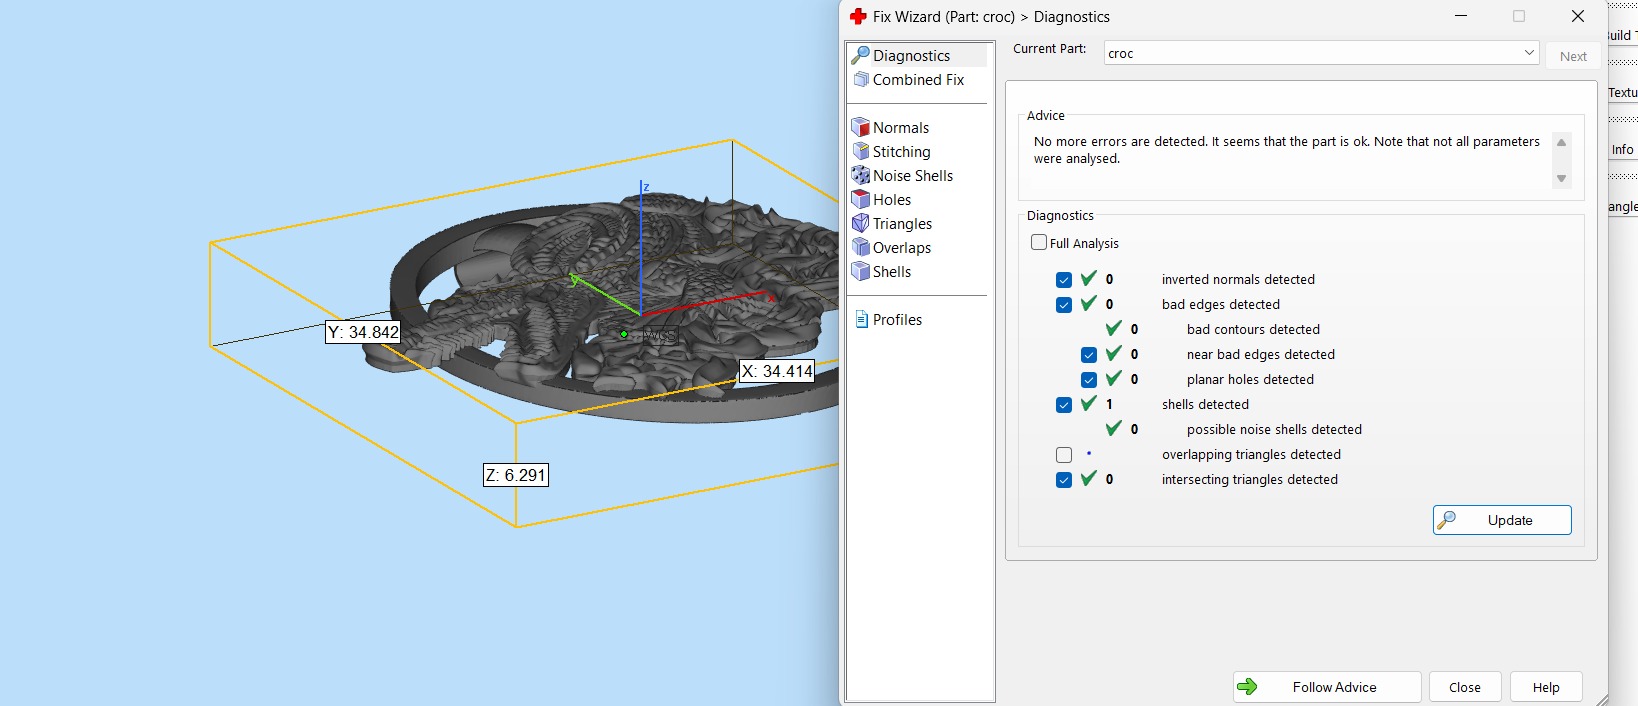Click the 'overlapping triangles detected' label text
This screenshot has width=1638, height=706.
pyautogui.click(x=1251, y=454)
